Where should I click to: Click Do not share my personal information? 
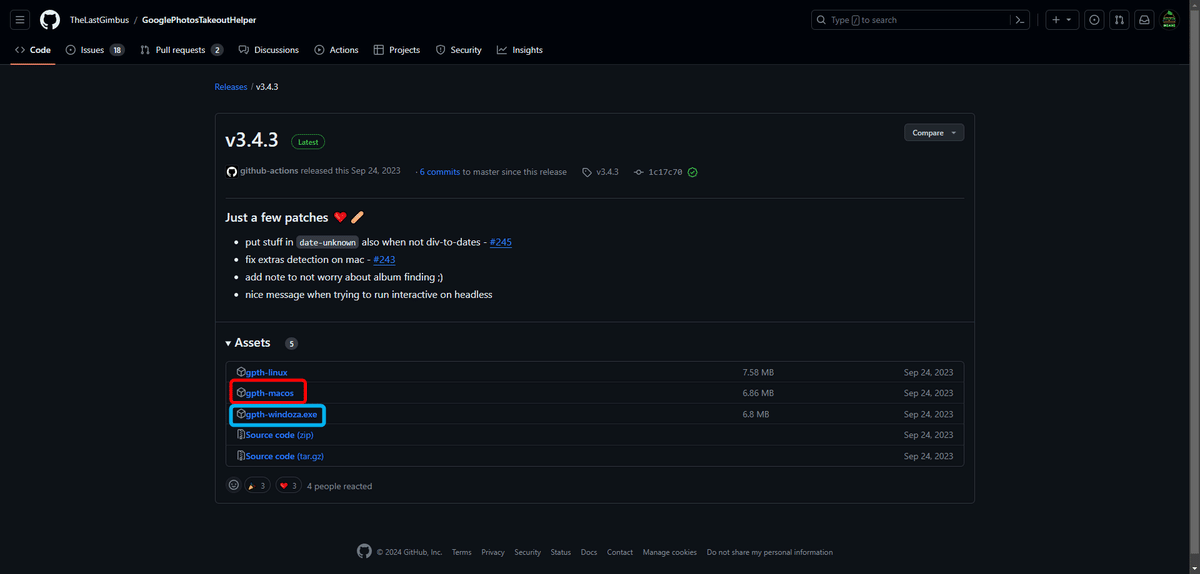tap(769, 552)
